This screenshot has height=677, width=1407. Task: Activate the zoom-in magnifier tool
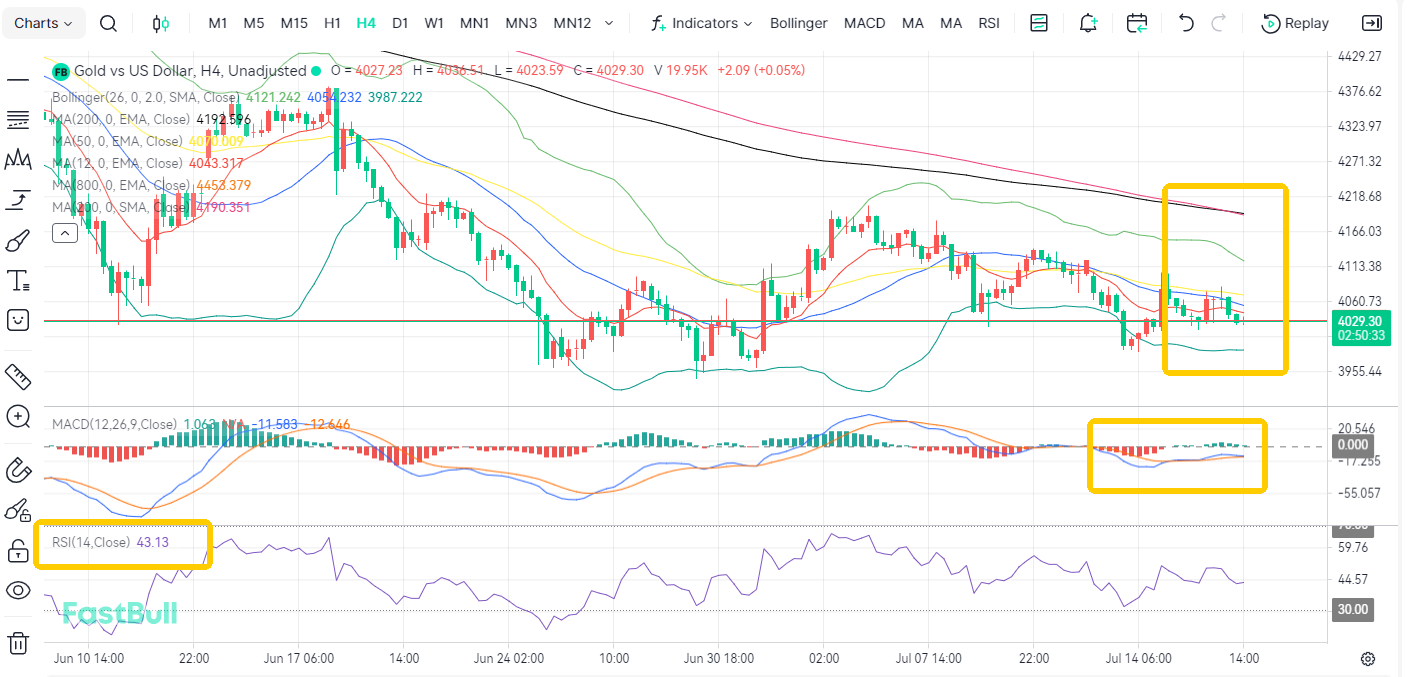coord(17,417)
